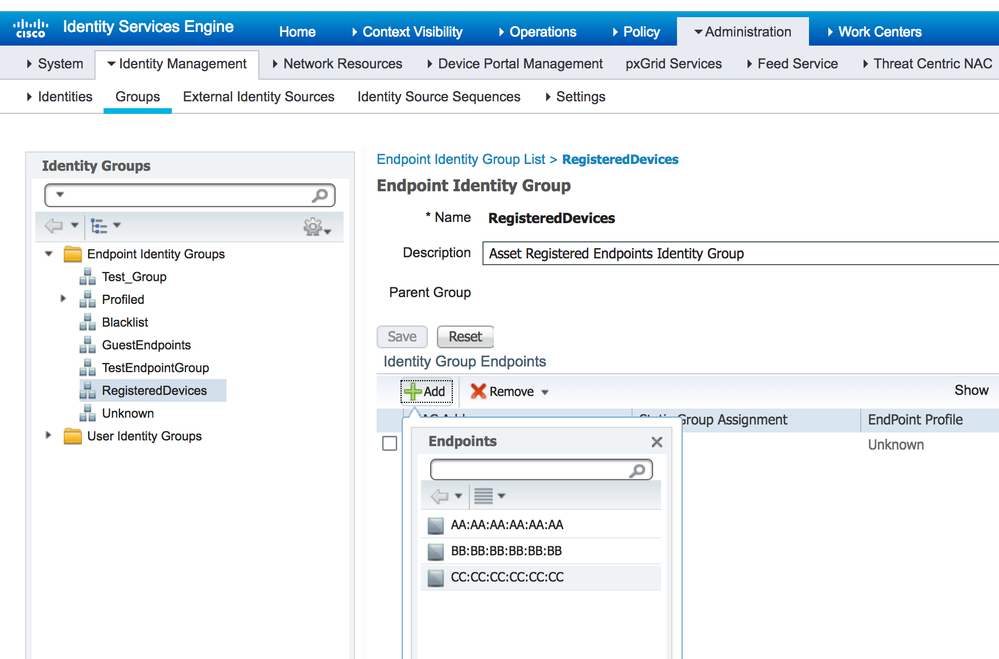Open the Administration menu
This screenshot has height=659, width=999.
pyautogui.click(x=743, y=32)
